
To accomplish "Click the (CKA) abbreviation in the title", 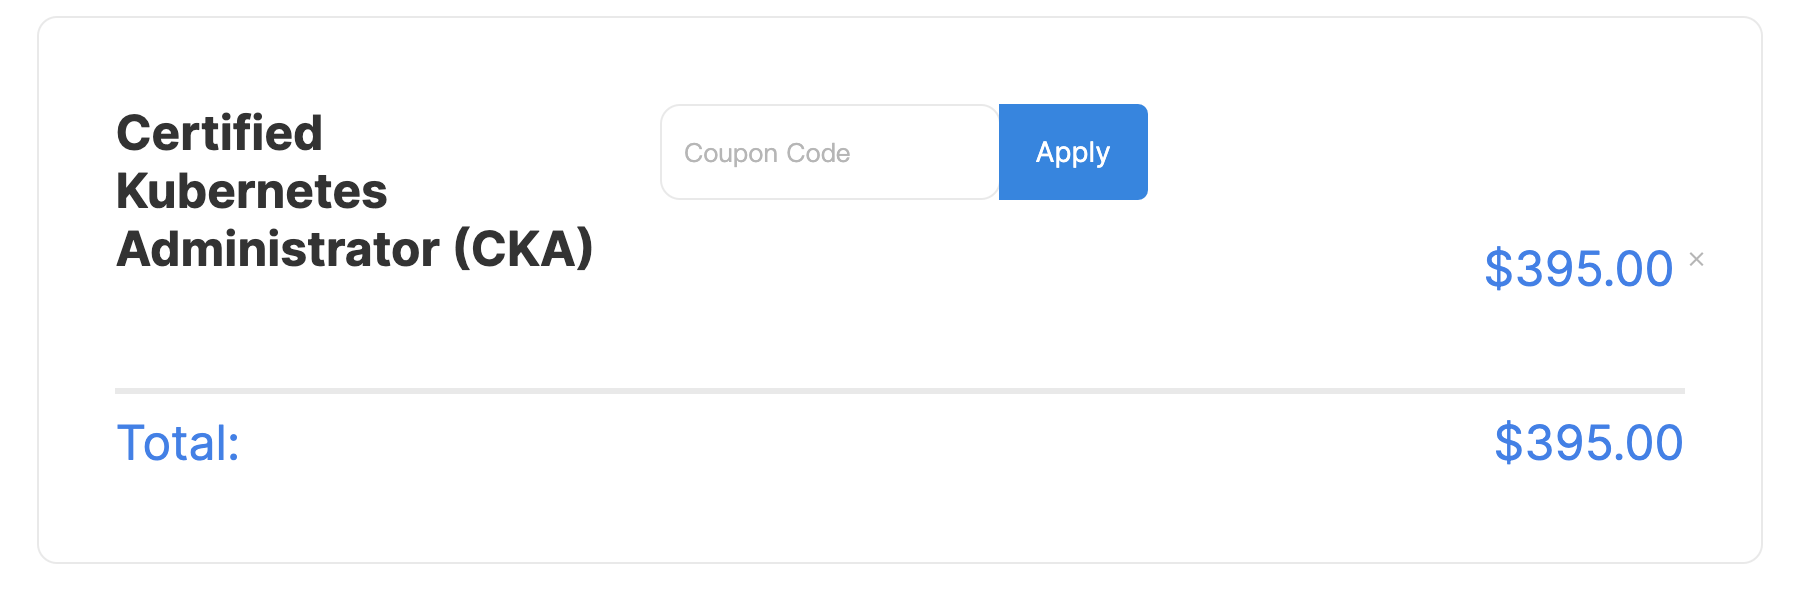I will tap(524, 249).
